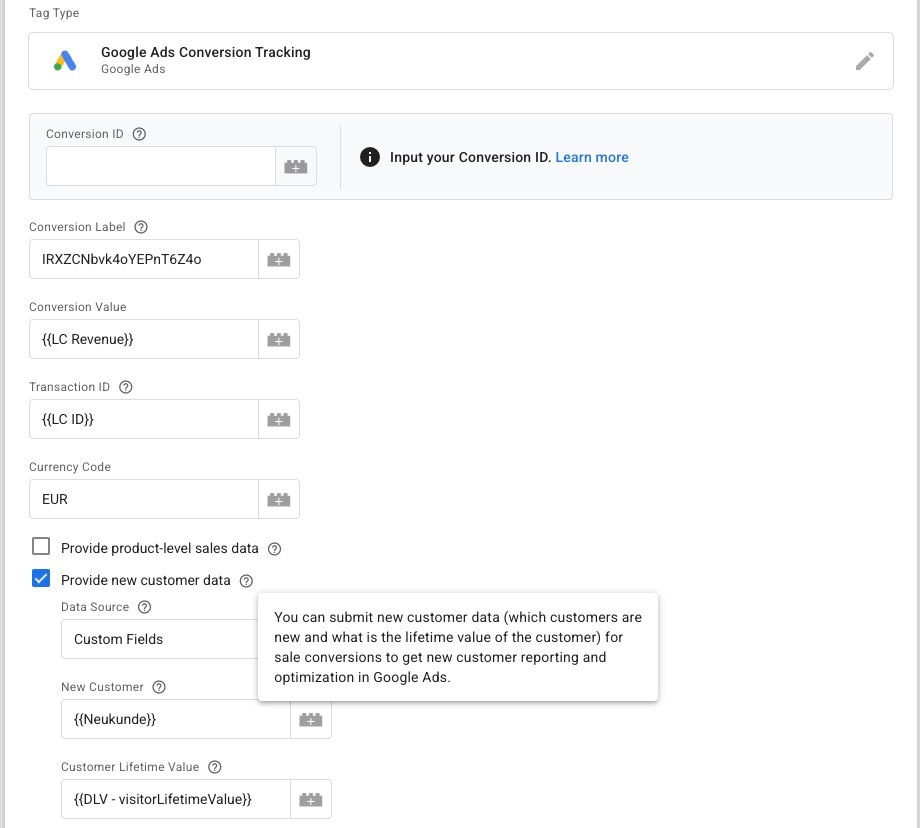Screen dimensions: 920x828
Task: Open variable picker for Currency Code
Action: (279, 499)
